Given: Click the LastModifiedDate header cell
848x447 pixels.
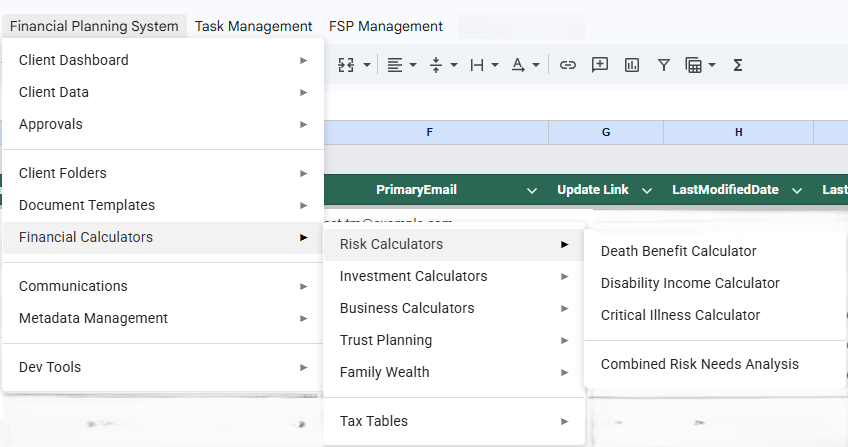Looking at the screenshot, I should click(738, 190).
